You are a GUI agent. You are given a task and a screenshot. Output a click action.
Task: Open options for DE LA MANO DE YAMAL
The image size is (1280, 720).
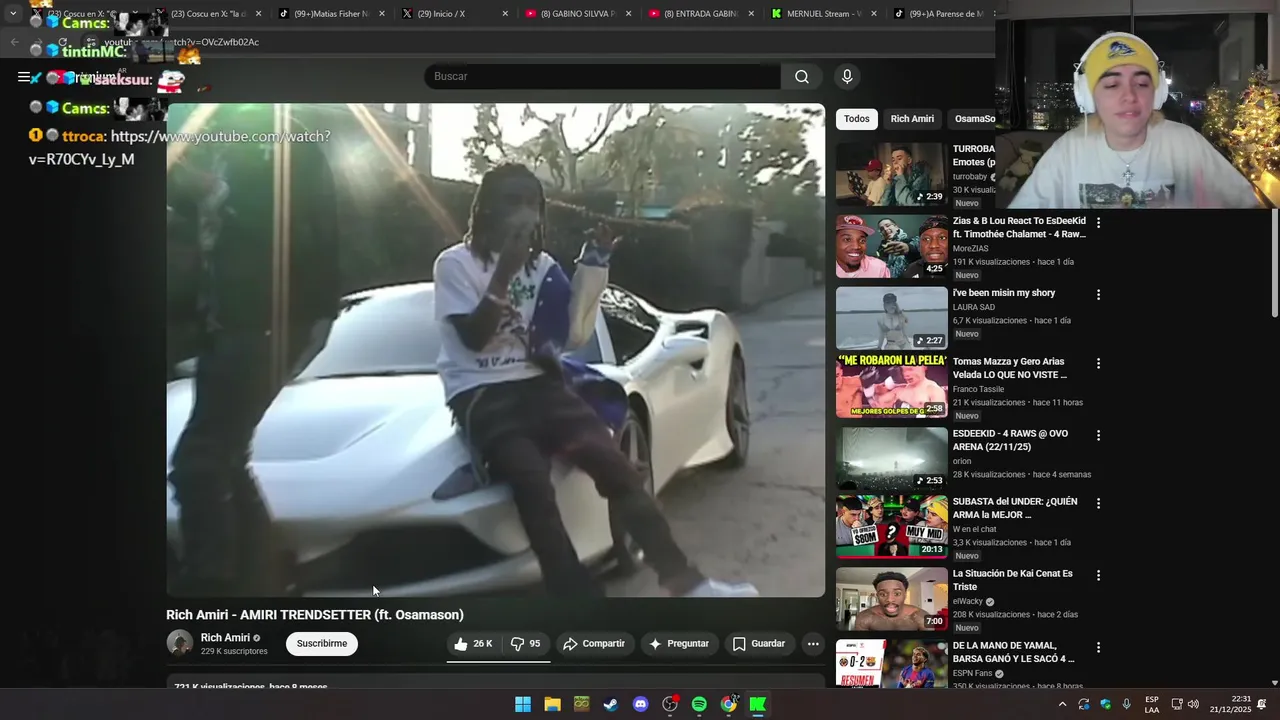(x=1098, y=648)
